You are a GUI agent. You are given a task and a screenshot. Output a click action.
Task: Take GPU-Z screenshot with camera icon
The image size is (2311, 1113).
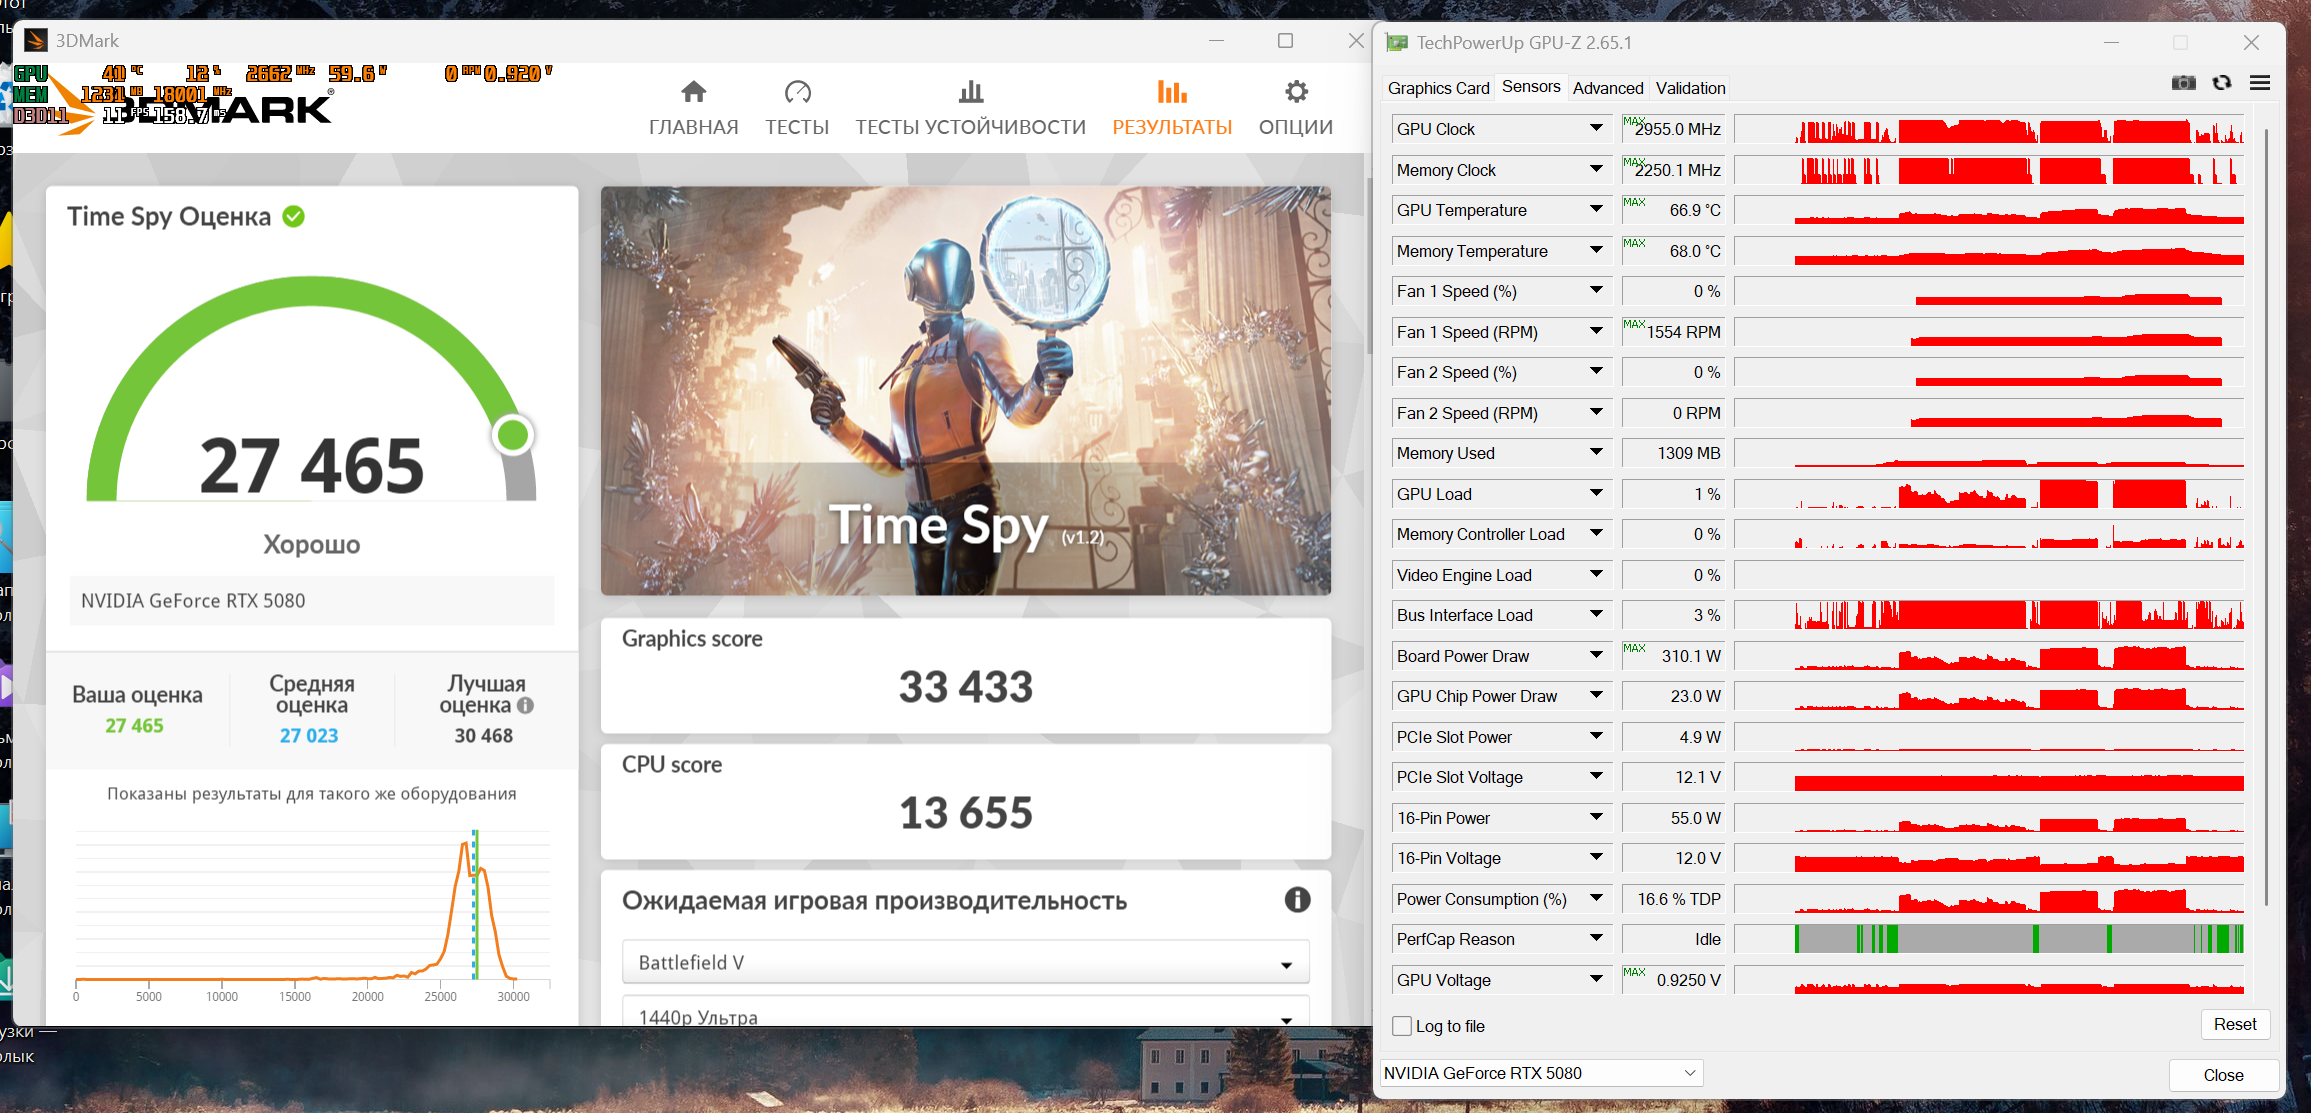2183,83
